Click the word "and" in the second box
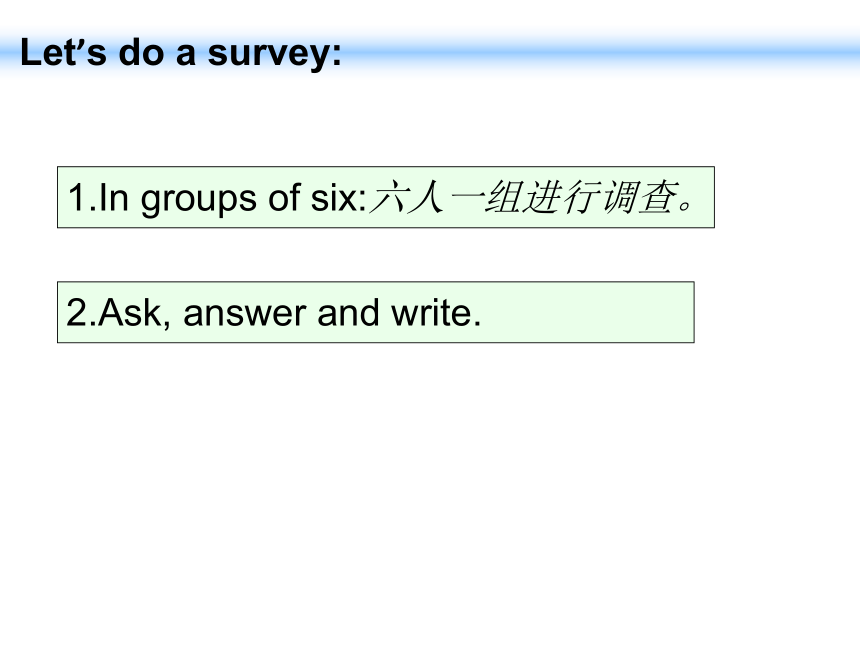Image resolution: width=860 pixels, height=645 pixels. (348, 313)
